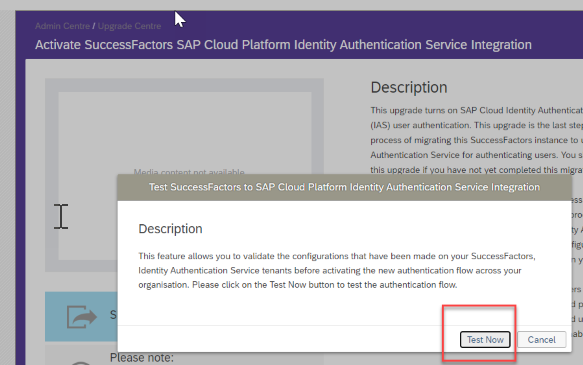Click the Test SuccessFactors dialog title bar
Viewport: 583px width, 365px height.
344,187
